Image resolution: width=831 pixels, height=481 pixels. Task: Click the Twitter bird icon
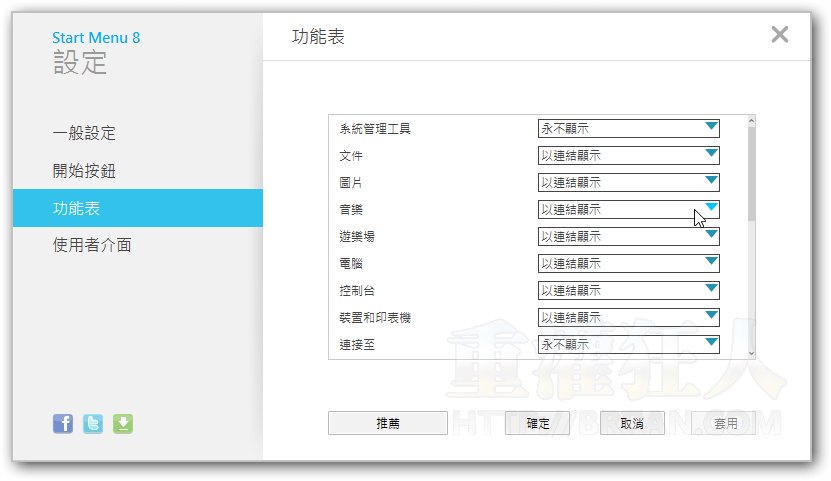(93, 423)
